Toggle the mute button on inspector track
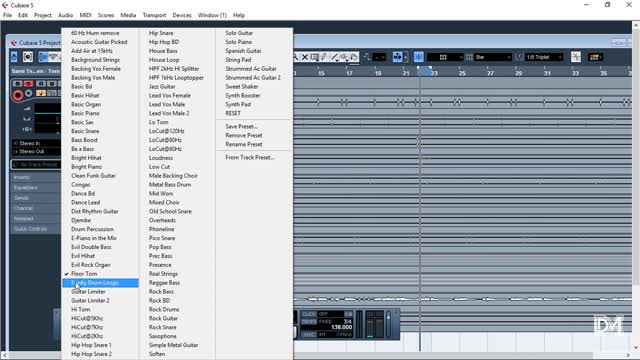The image size is (640, 360). click(18, 84)
